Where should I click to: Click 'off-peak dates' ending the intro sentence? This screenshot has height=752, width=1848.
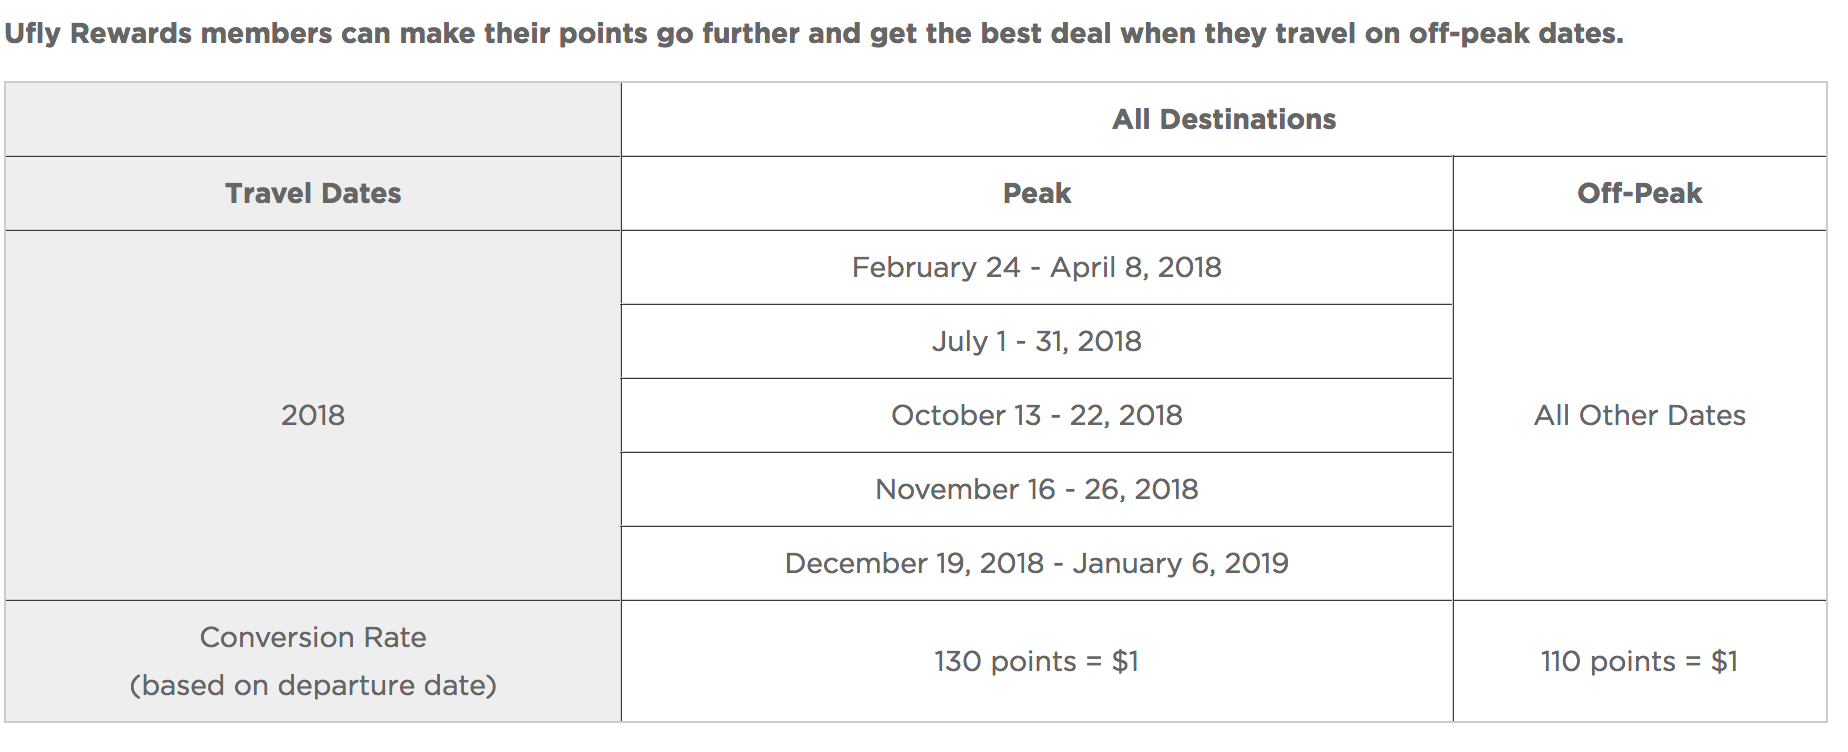[x=1513, y=34]
